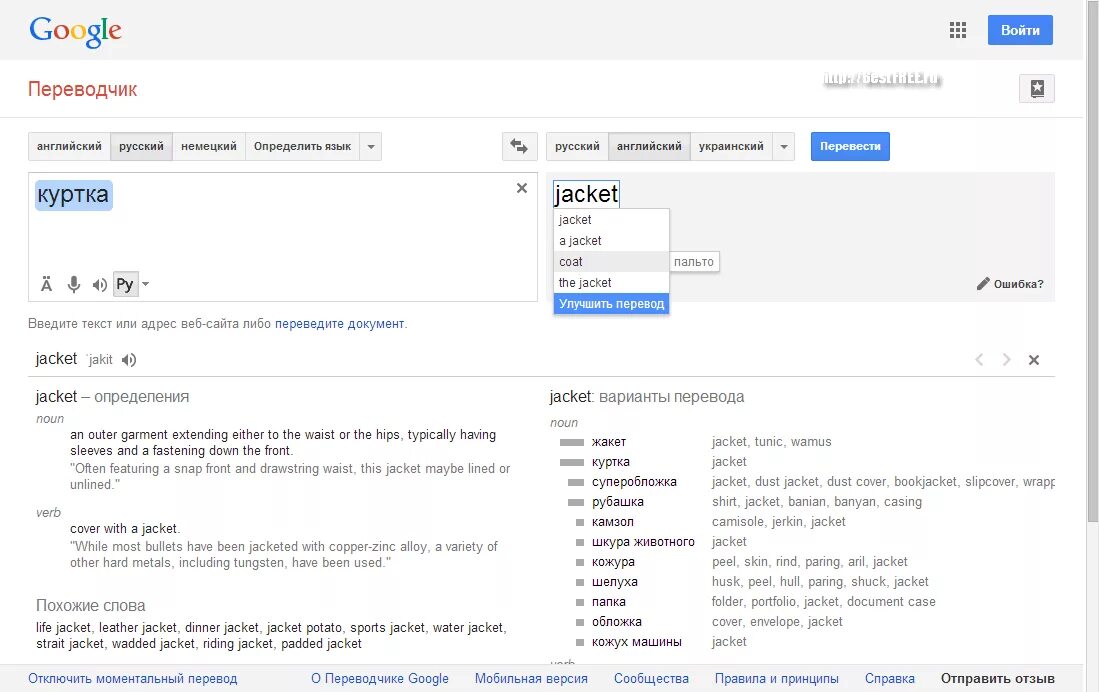The image size is (1099, 692).
Task: Click translation variant шкура животного
Action: pyautogui.click(x=643, y=542)
